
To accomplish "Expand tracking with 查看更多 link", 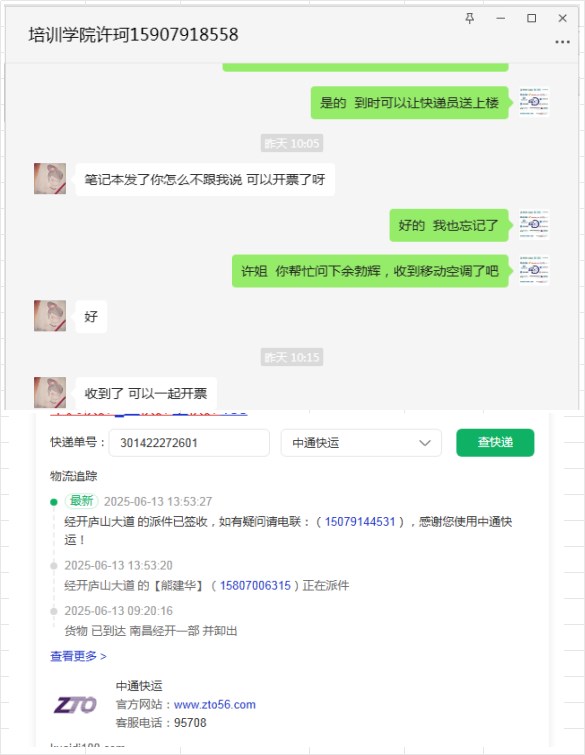I will click(78, 656).
